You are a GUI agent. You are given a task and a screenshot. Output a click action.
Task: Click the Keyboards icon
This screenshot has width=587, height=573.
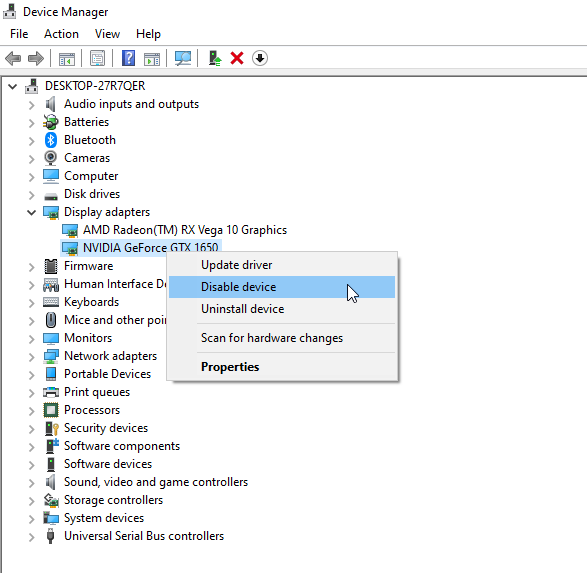click(x=51, y=302)
